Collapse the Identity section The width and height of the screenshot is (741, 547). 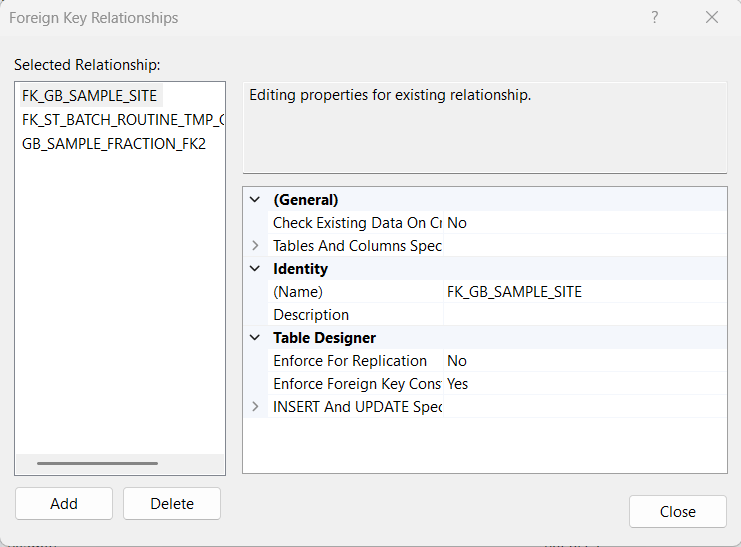pos(255,269)
